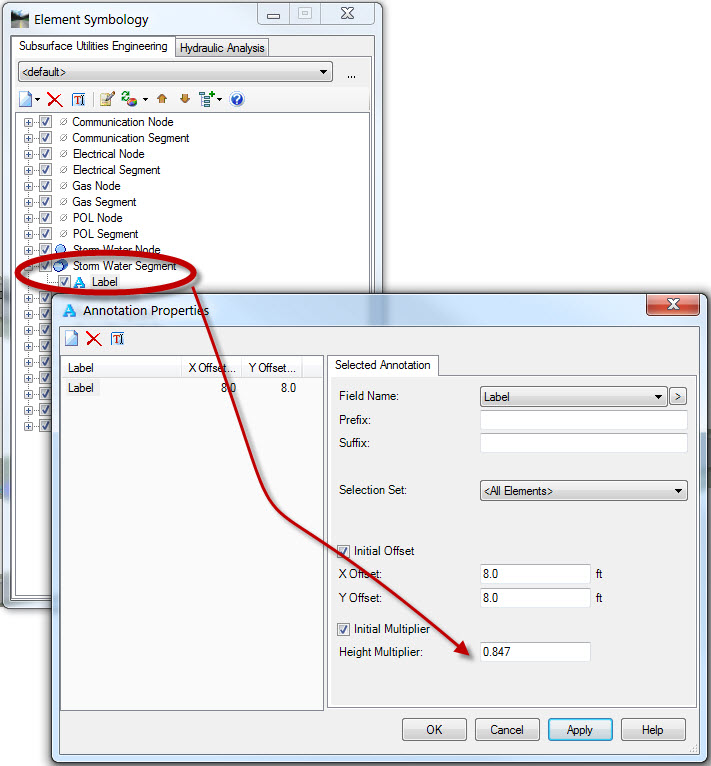Expand Gas Node tree item
The height and width of the screenshot is (766, 711).
pyautogui.click(x=28, y=186)
